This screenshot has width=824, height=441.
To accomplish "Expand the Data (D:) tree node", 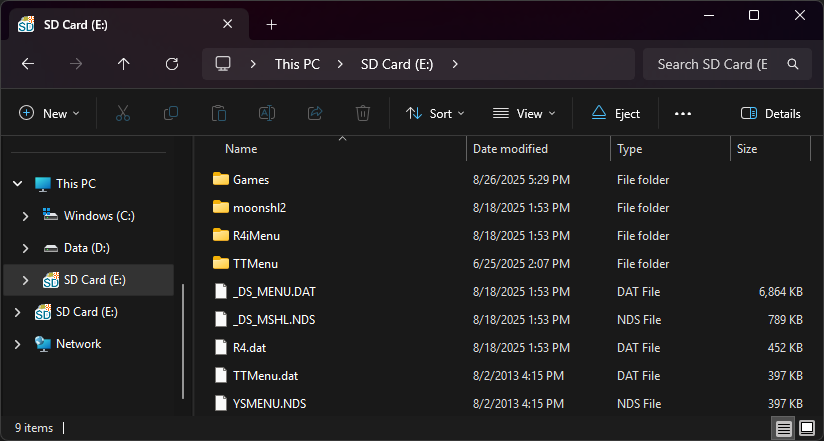I will point(25,248).
